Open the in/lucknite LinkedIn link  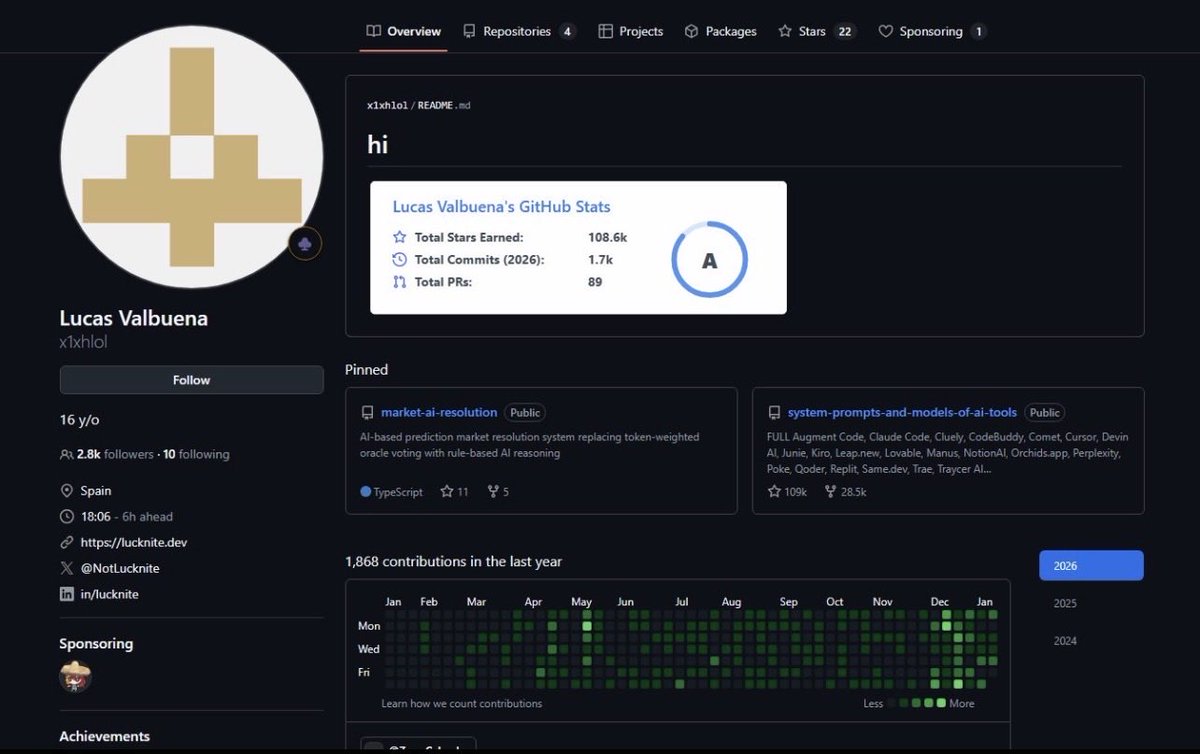[x=110, y=594]
